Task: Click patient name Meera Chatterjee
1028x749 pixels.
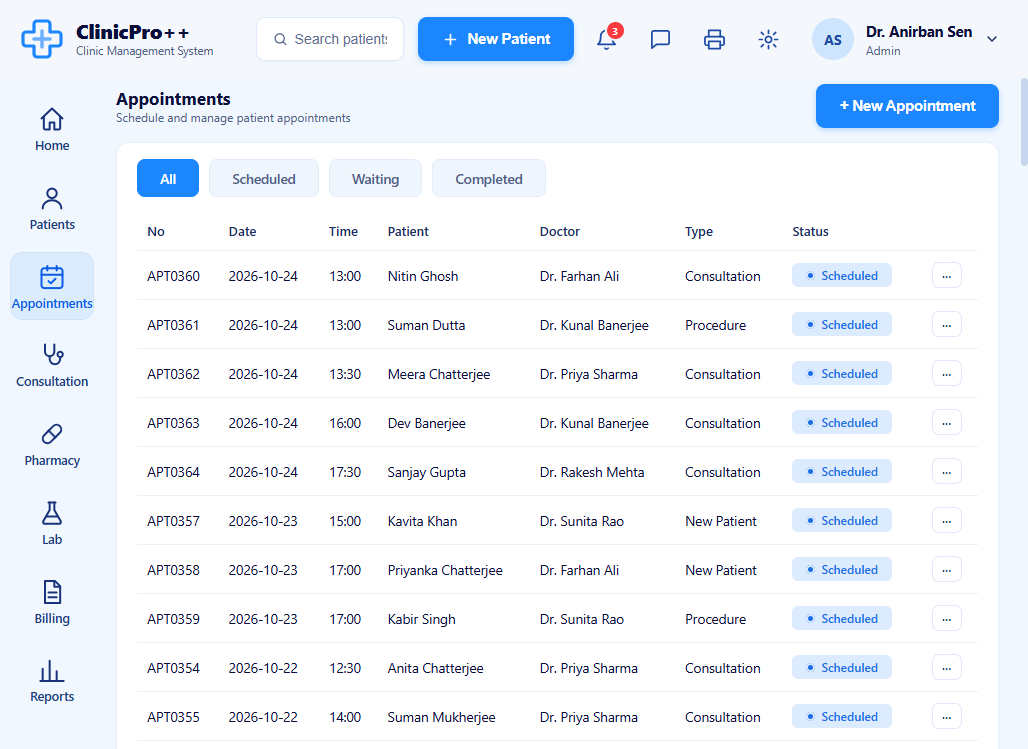Action: pyautogui.click(x=439, y=374)
